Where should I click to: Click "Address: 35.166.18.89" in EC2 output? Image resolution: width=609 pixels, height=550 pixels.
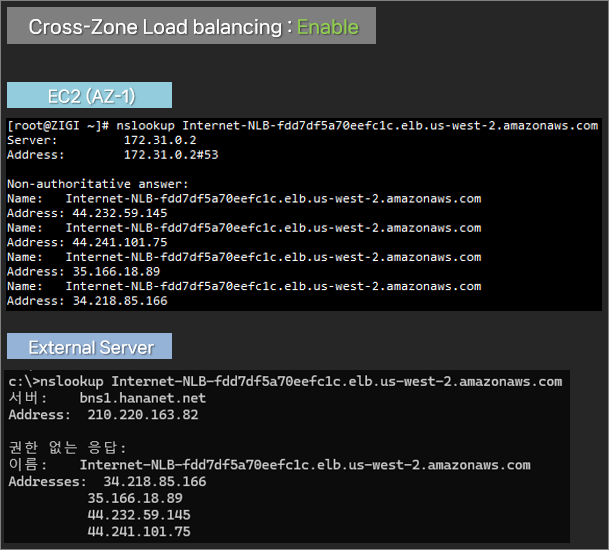(x=84, y=272)
